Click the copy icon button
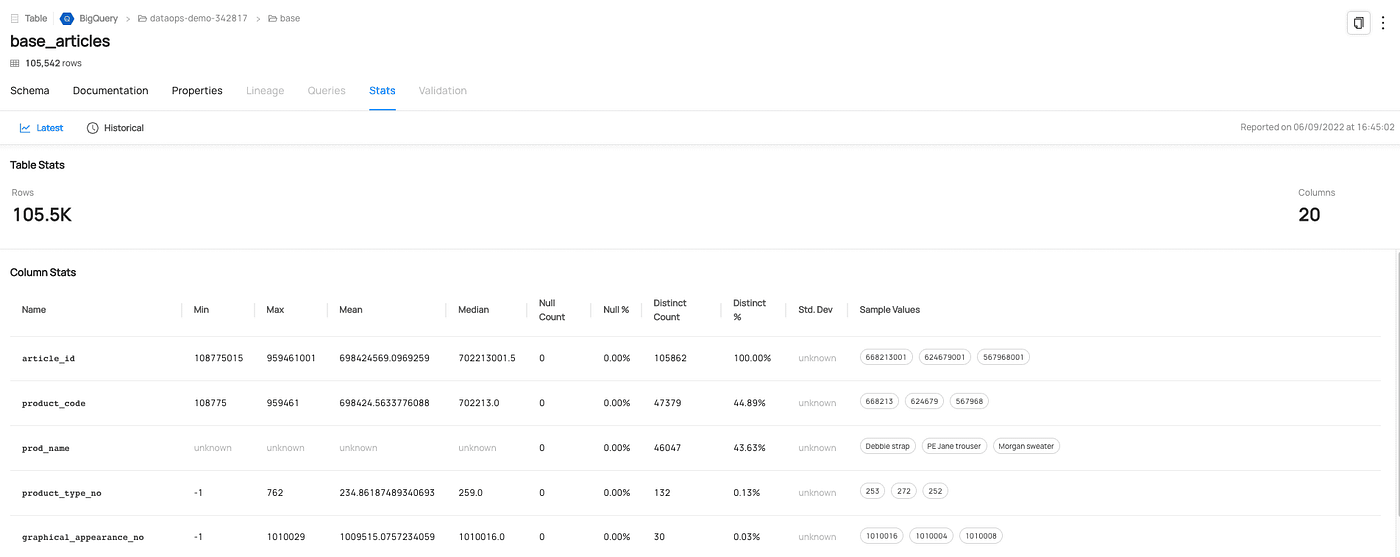Viewport: 1400px width, 557px height. point(1358,22)
